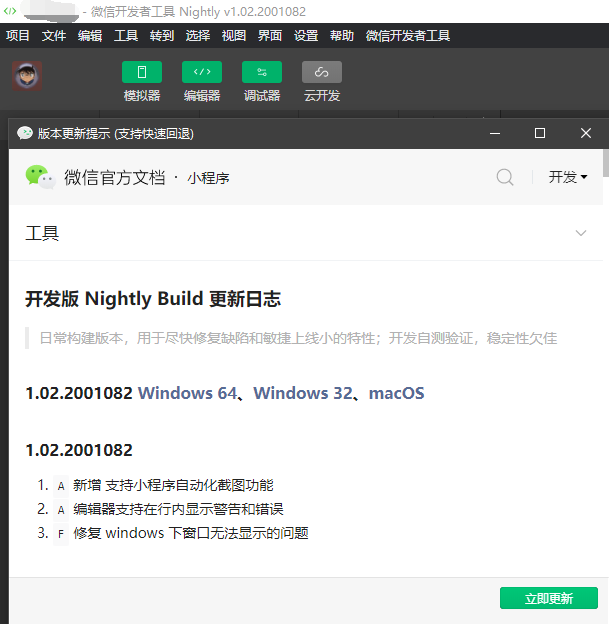Open the Windows 32 download link
609x624 pixels.
pos(303,393)
